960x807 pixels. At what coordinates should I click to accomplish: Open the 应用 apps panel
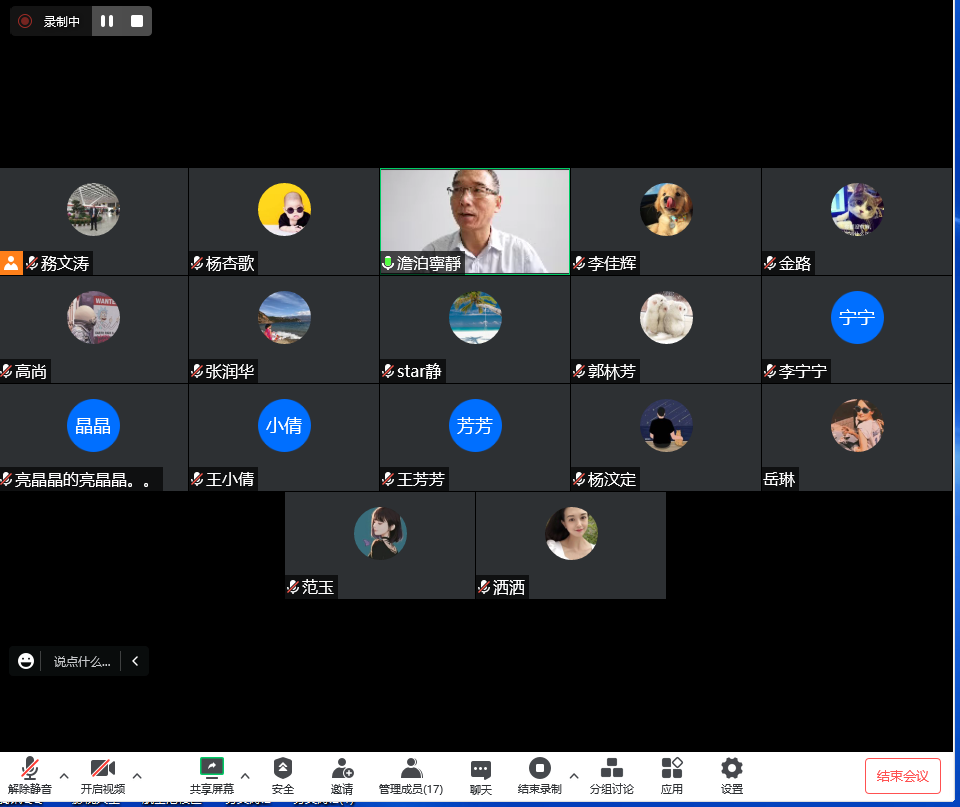click(x=672, y=774)
